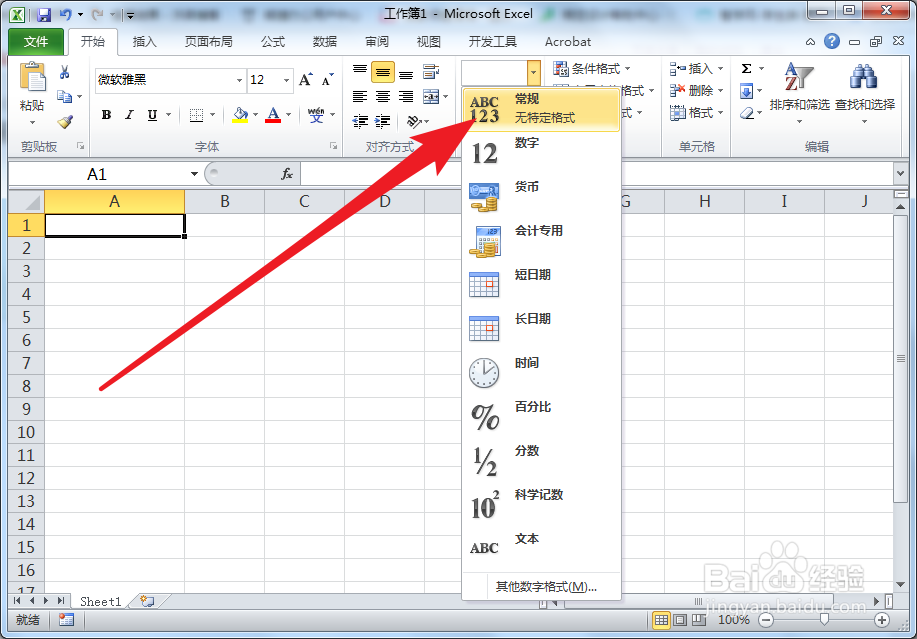917x639 pixels.
Task: Click the Paste clipboard icon
Action: pos(32,77)
